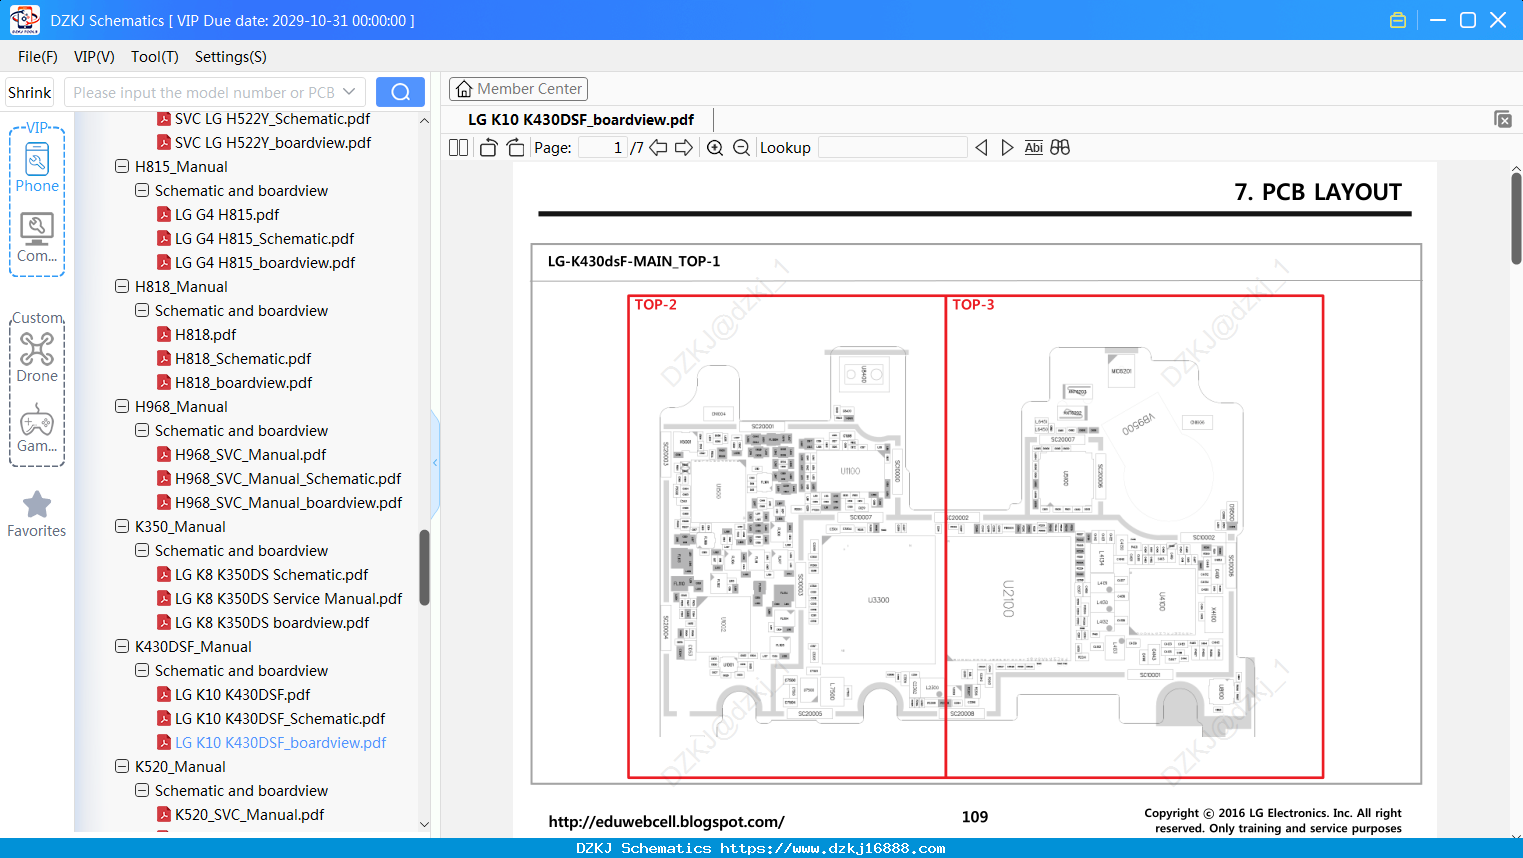
Task: Open the Settings(S) menu
Action: [x=231, y=57]
